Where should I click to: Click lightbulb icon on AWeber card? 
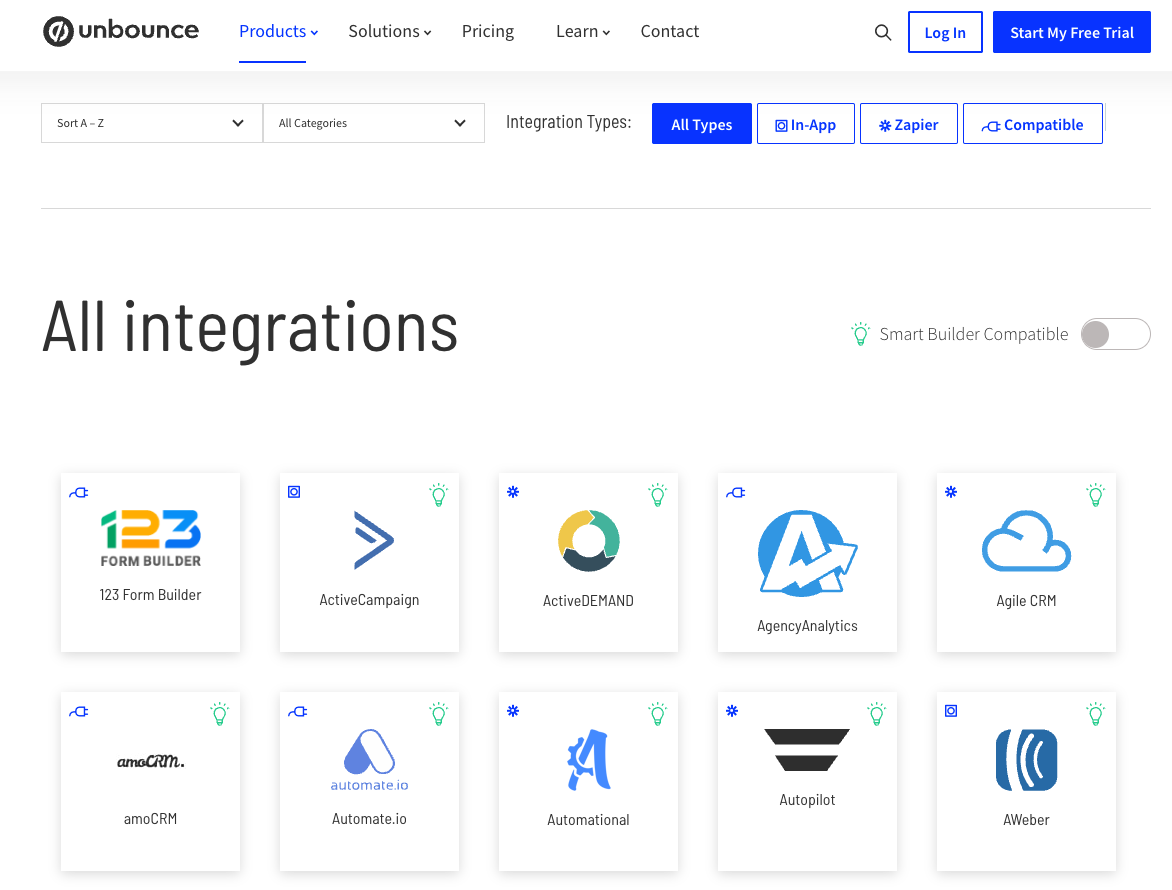click(1096, 714)
